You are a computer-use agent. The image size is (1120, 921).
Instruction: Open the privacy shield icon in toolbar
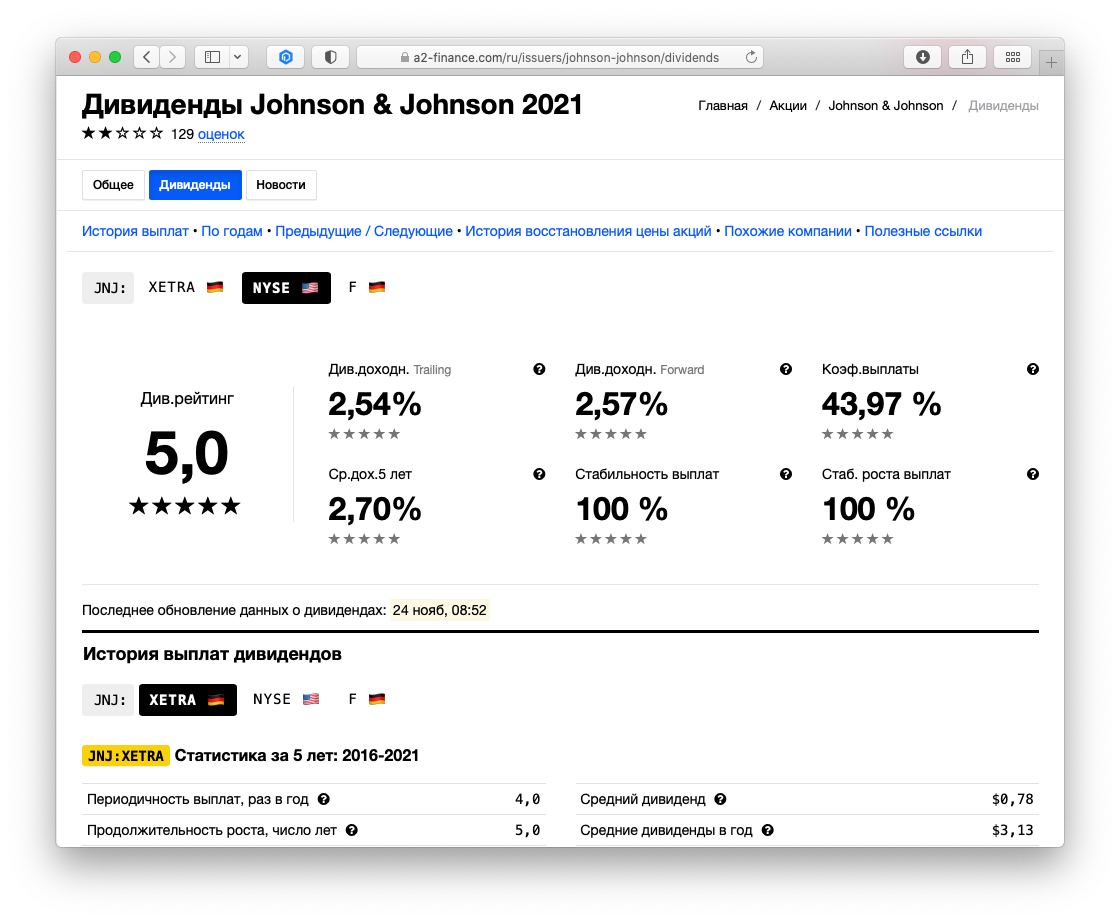pyautogui.click(x=331, y=57)
